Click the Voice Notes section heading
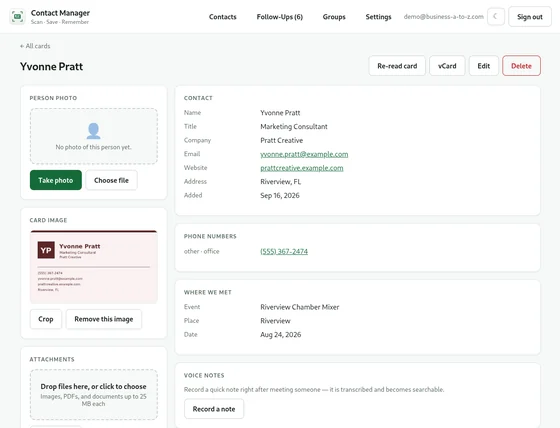The width and height of the screenshot is (560, 428). pos(204,375)
